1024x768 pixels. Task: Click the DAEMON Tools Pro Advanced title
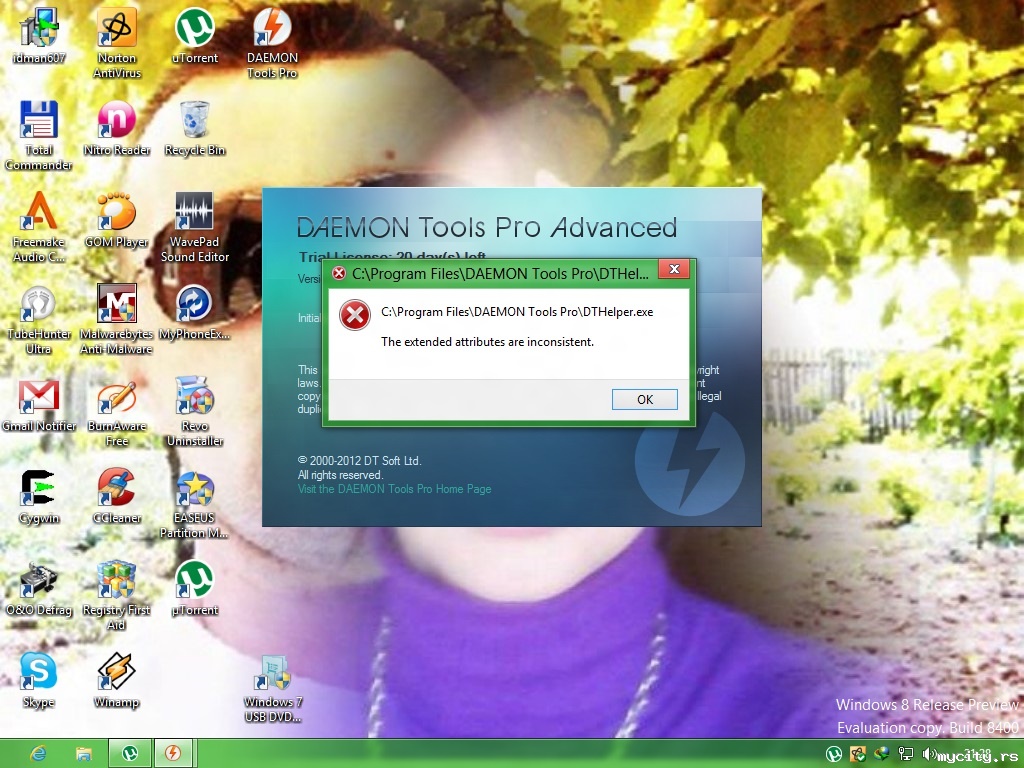487,227
